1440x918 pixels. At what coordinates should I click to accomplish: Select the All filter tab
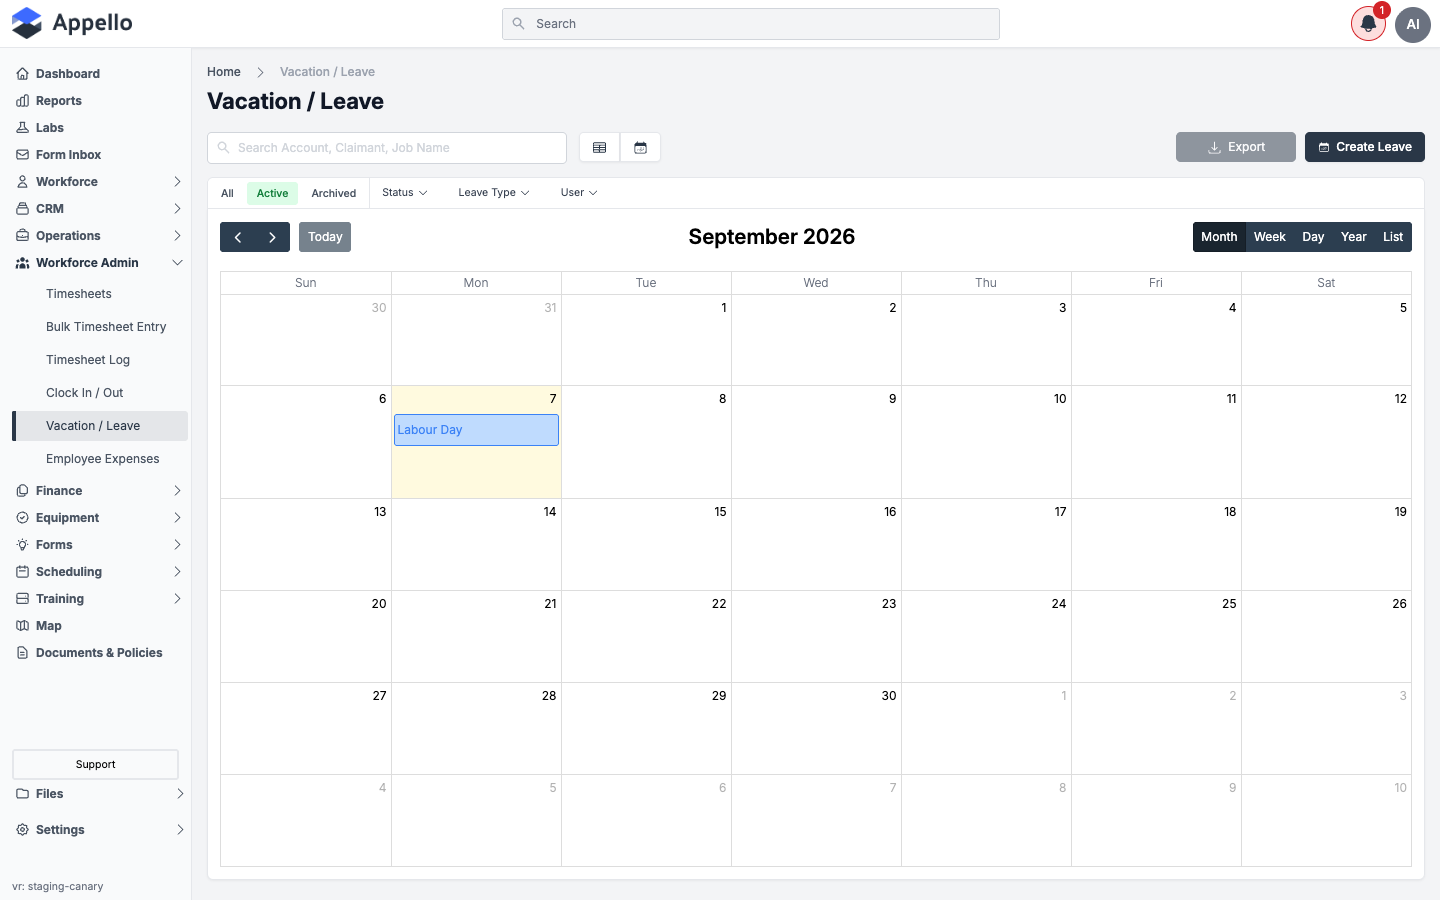click(x=227, y=194)
